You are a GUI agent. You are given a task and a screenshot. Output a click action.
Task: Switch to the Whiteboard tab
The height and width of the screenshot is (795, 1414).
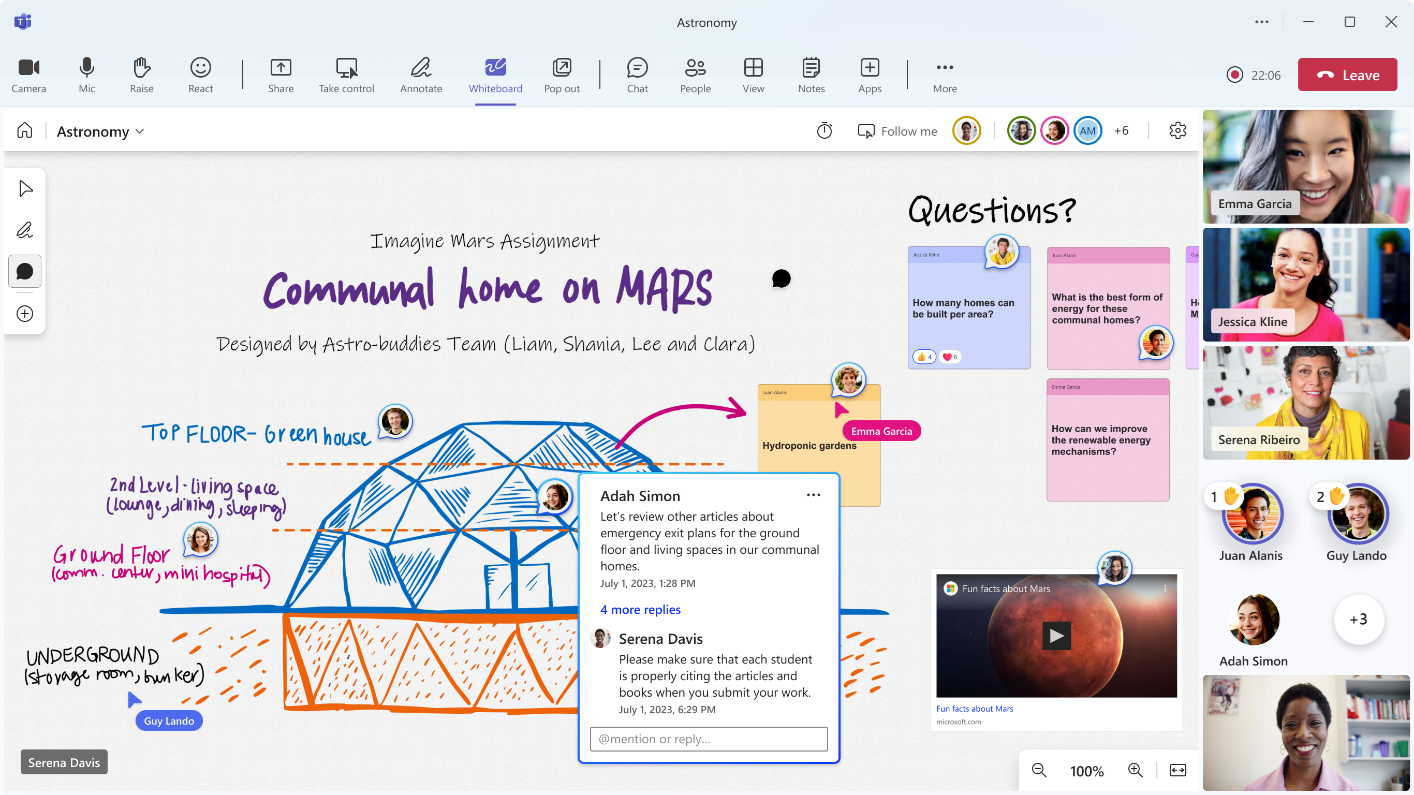[x=495, y=74]
